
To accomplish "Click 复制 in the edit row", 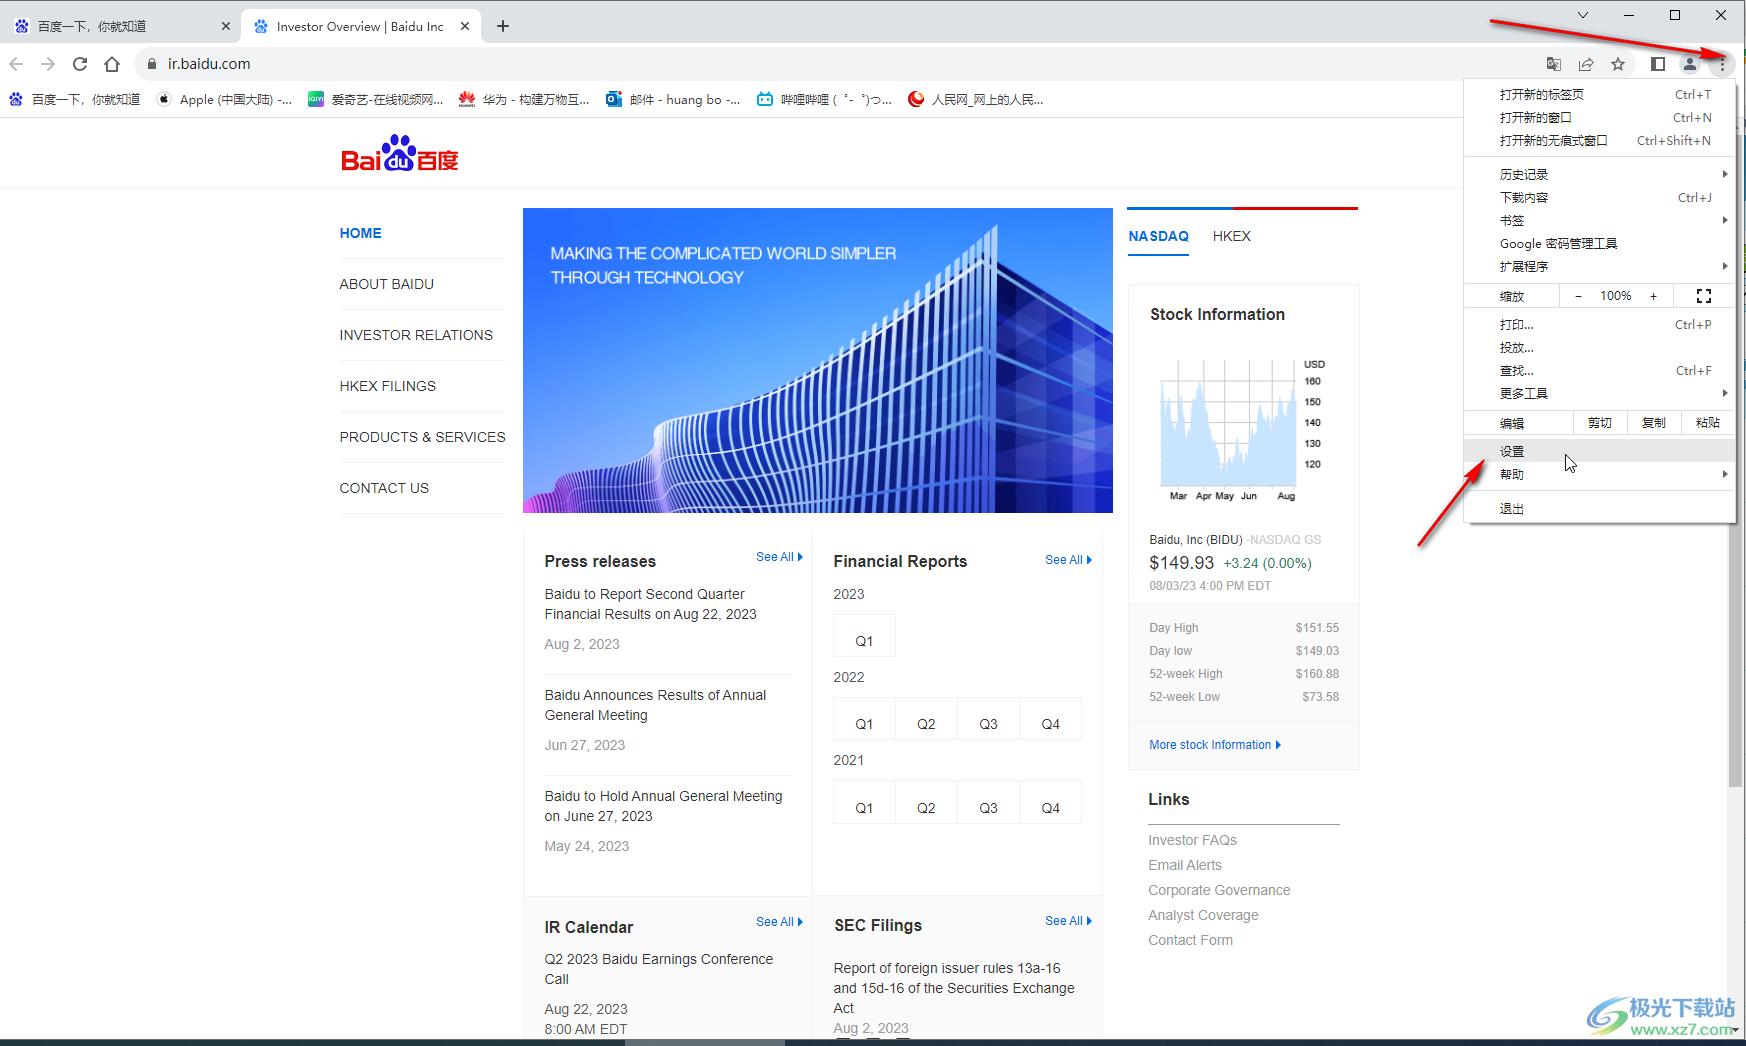I will click(x=1654, y=423).
